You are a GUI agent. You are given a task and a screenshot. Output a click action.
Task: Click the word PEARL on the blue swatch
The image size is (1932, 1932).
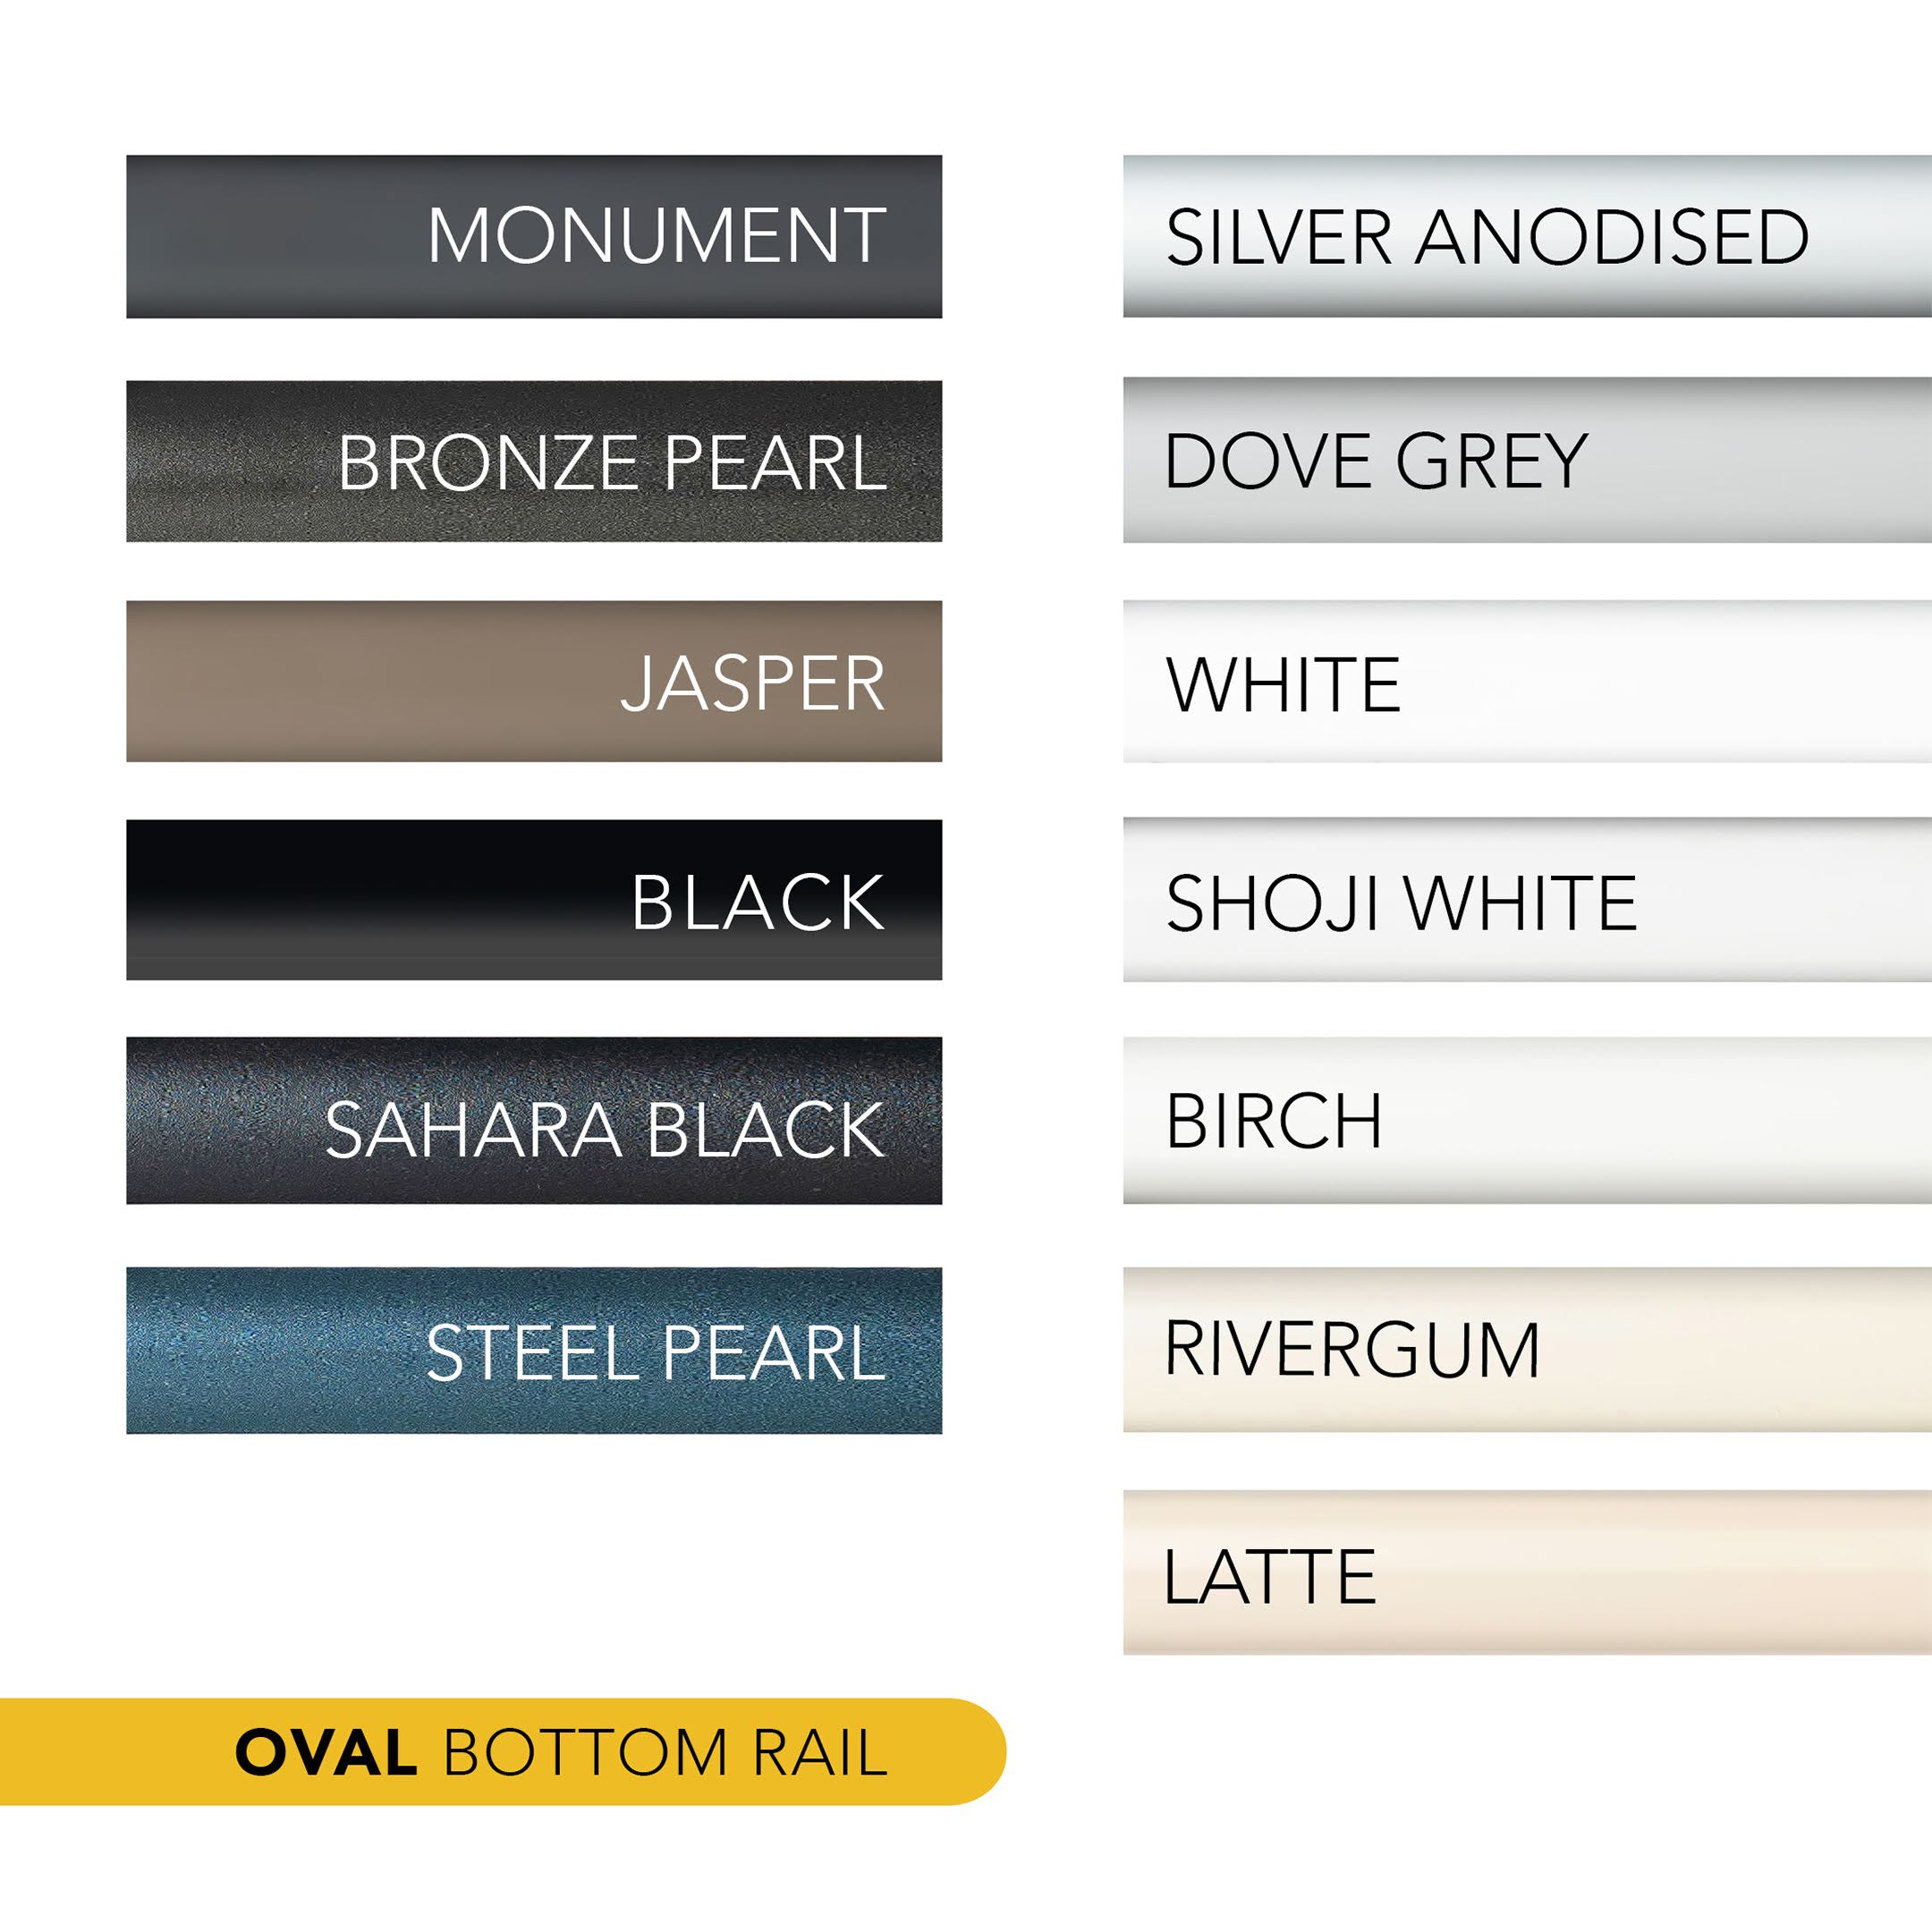774,1353
